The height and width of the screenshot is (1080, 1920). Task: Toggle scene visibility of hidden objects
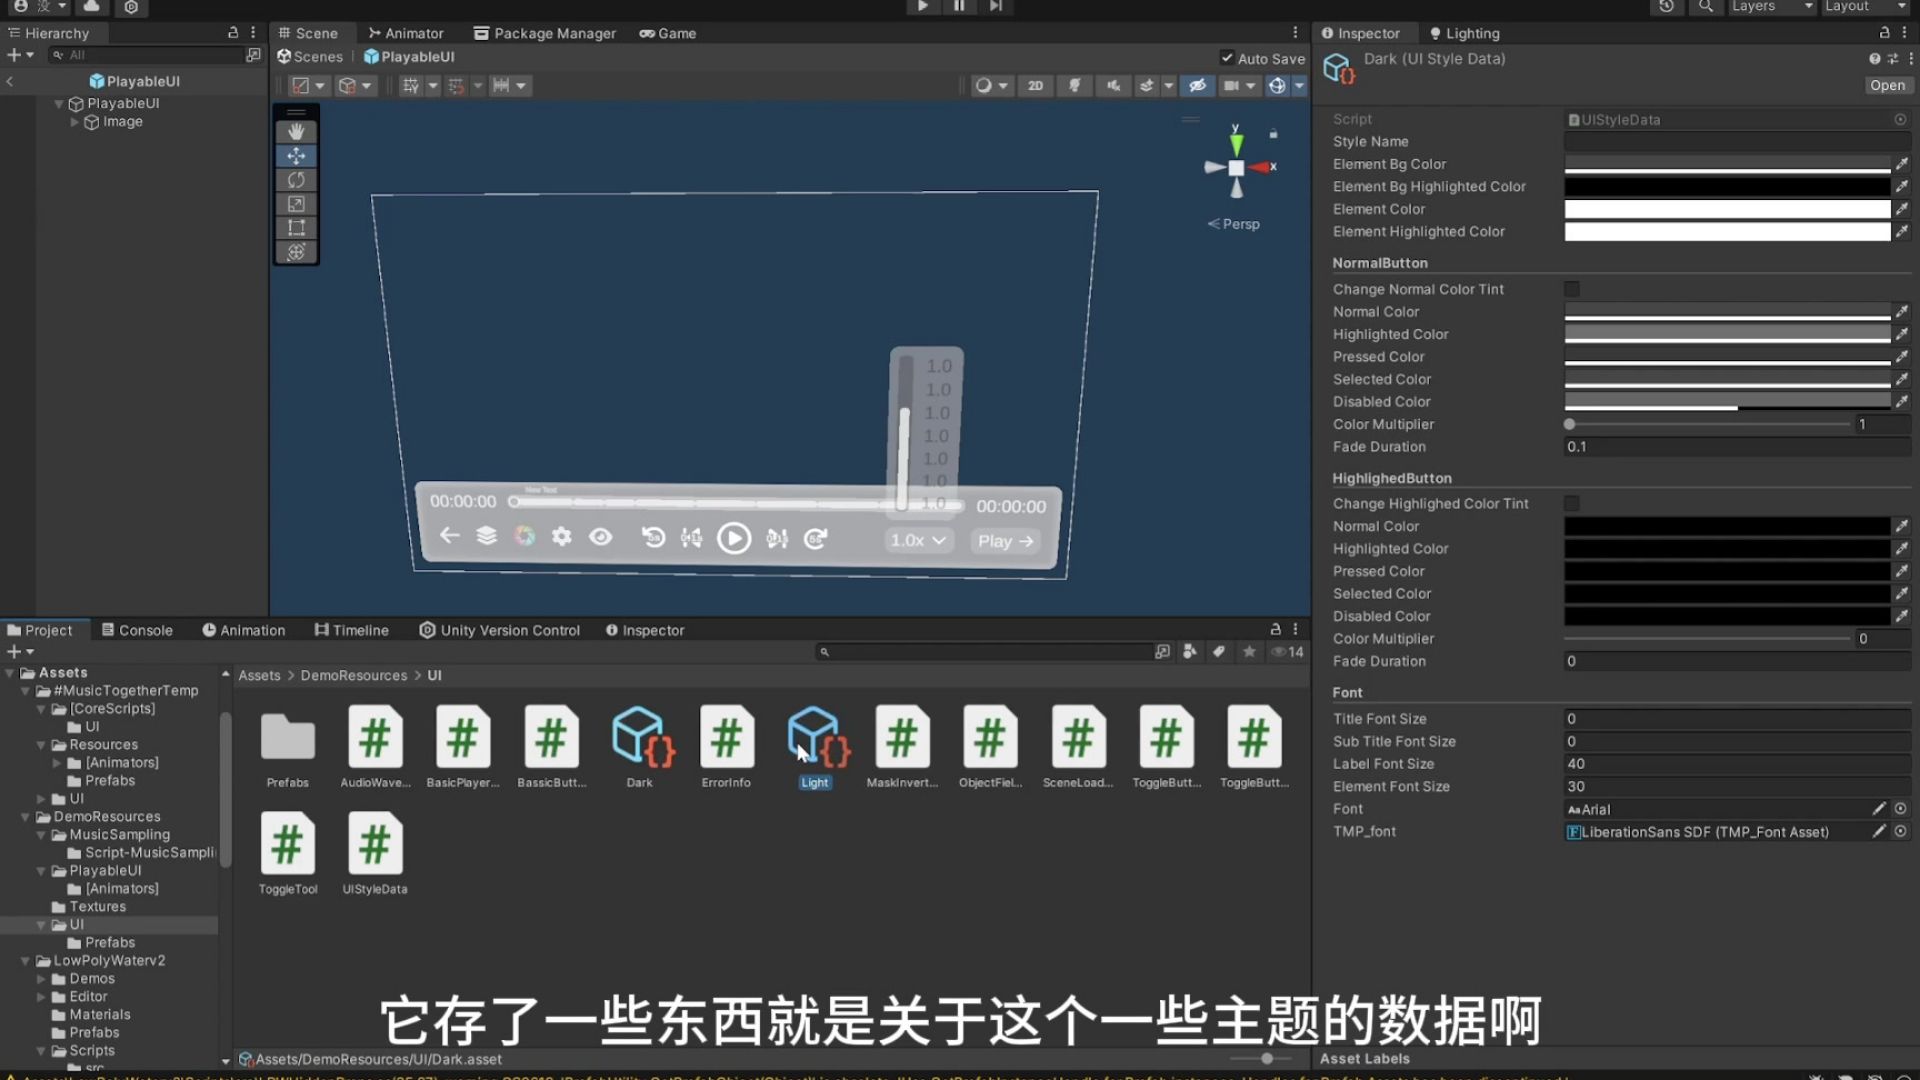tap(1197, 86)
